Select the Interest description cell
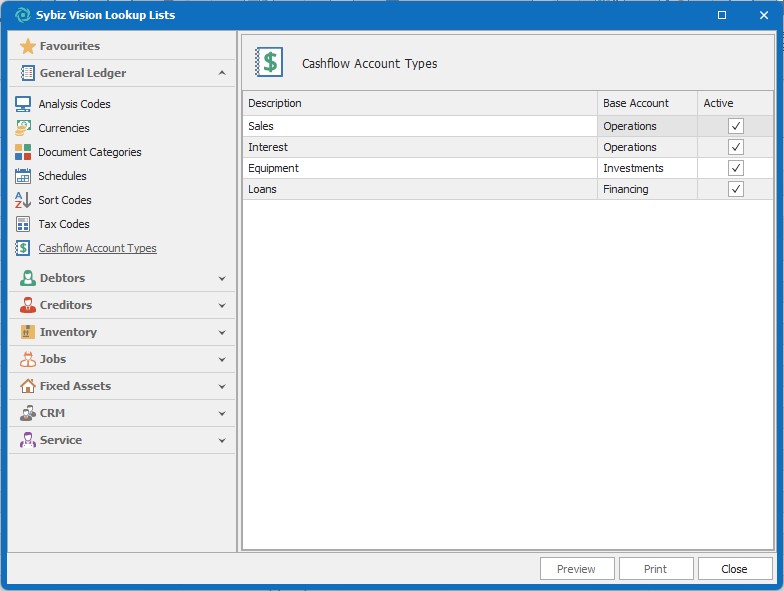784x591 pixels. 420,147
